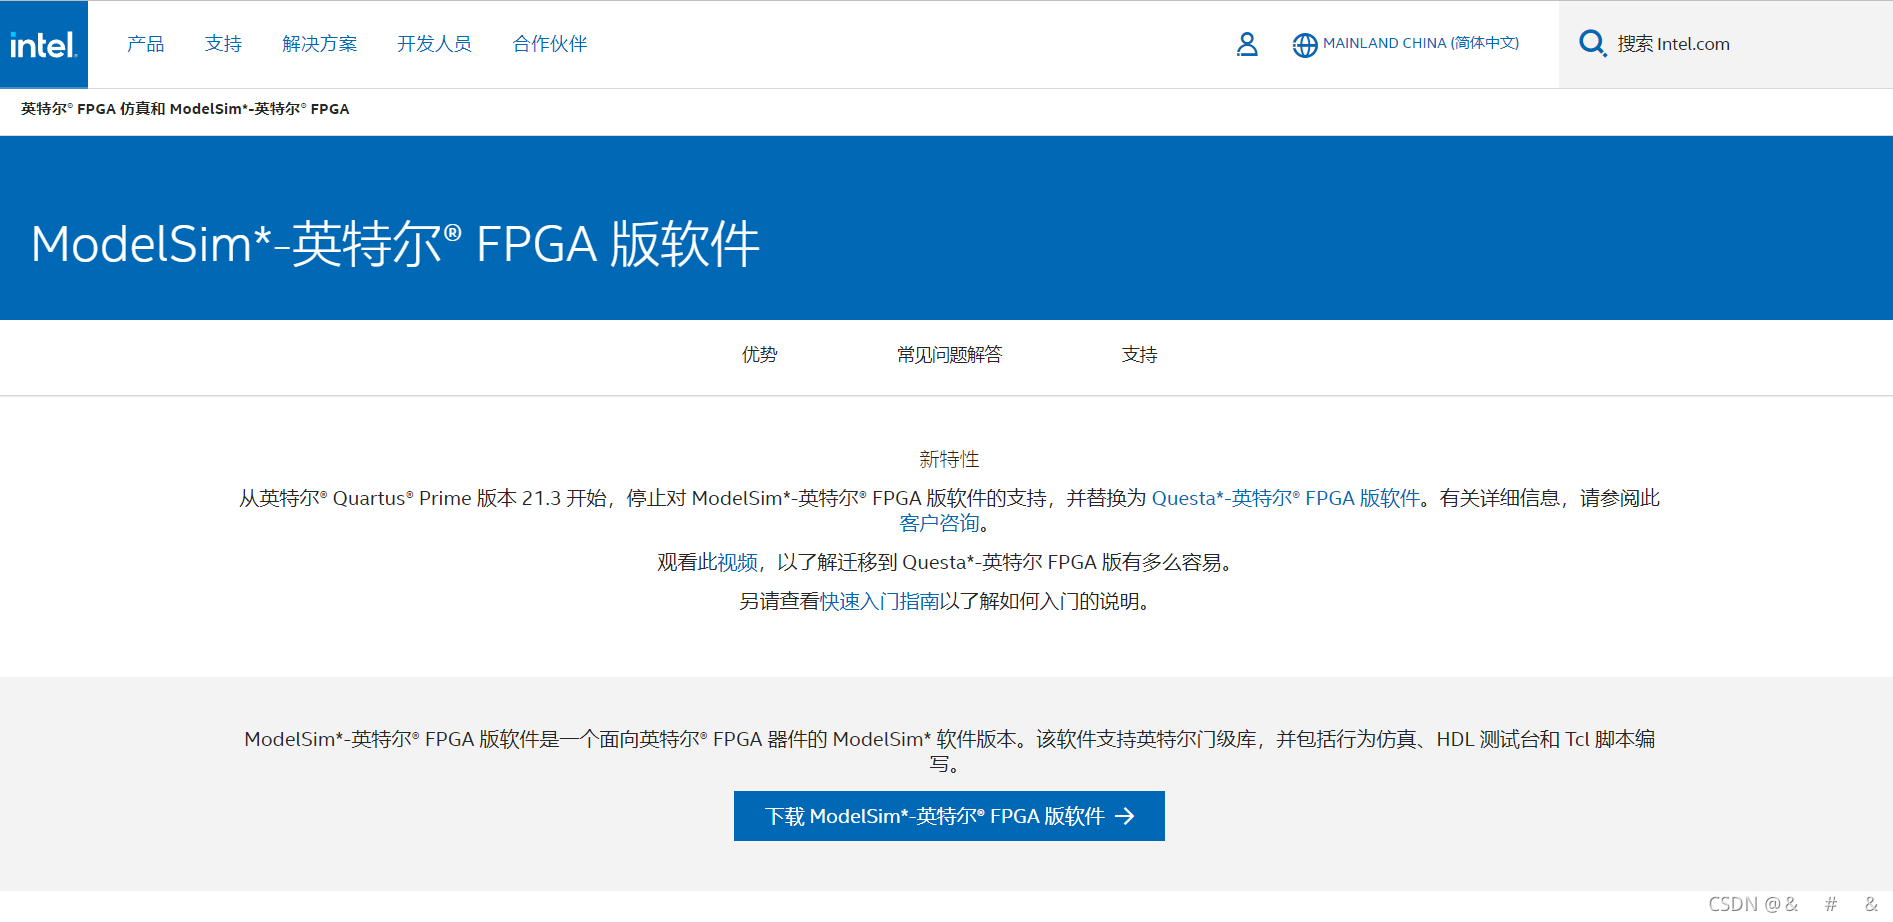Click the download button's arrow icon
The image size is (1893, 922).
pyautogui.click(x=1126, y=816)
